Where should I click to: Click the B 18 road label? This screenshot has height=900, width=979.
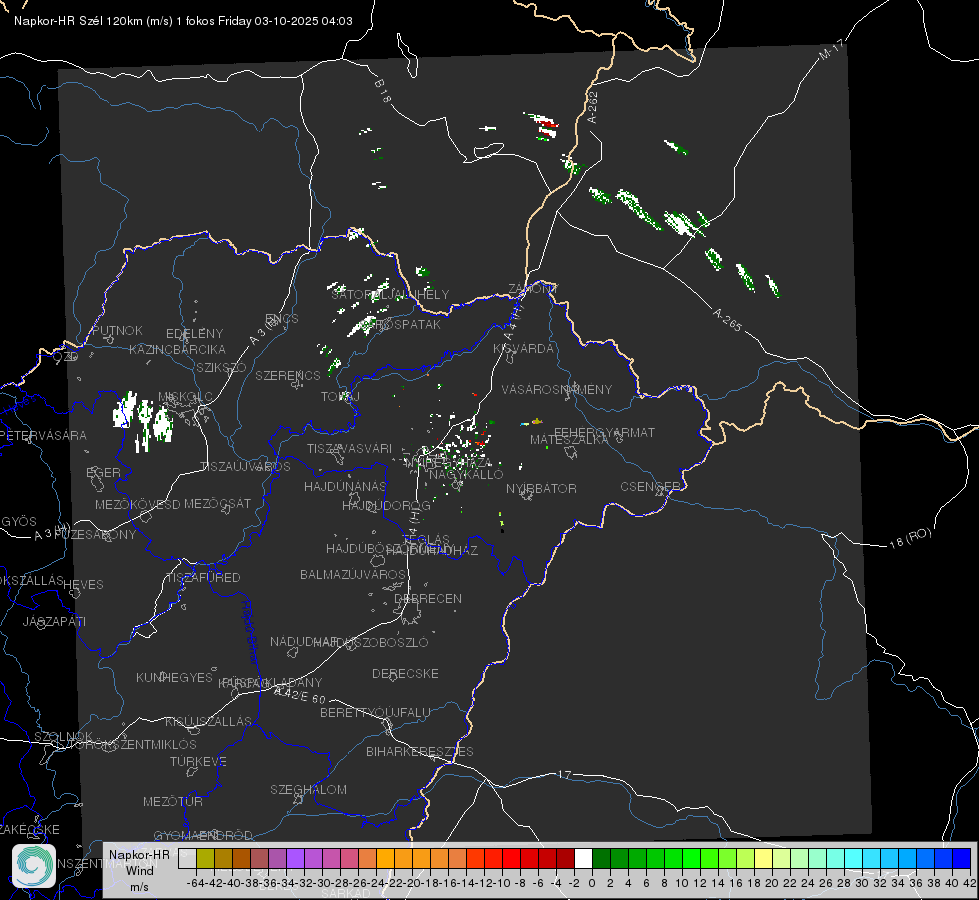pyautogui.click(x=383, y=91)
